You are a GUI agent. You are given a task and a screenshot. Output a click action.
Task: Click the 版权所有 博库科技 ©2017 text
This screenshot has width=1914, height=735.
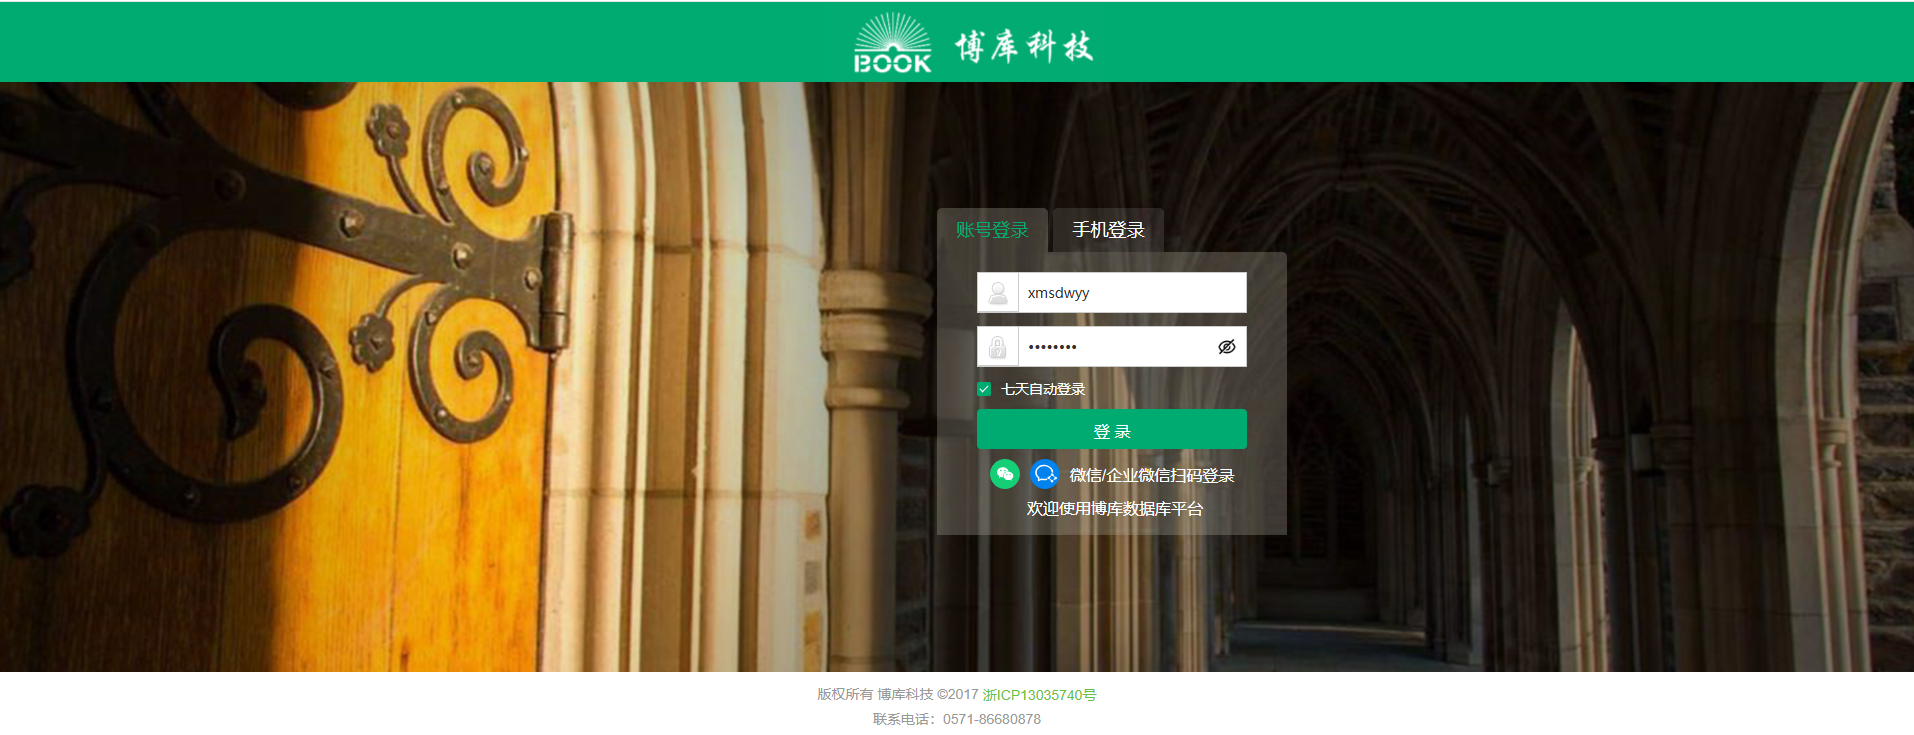pos(897,694)
